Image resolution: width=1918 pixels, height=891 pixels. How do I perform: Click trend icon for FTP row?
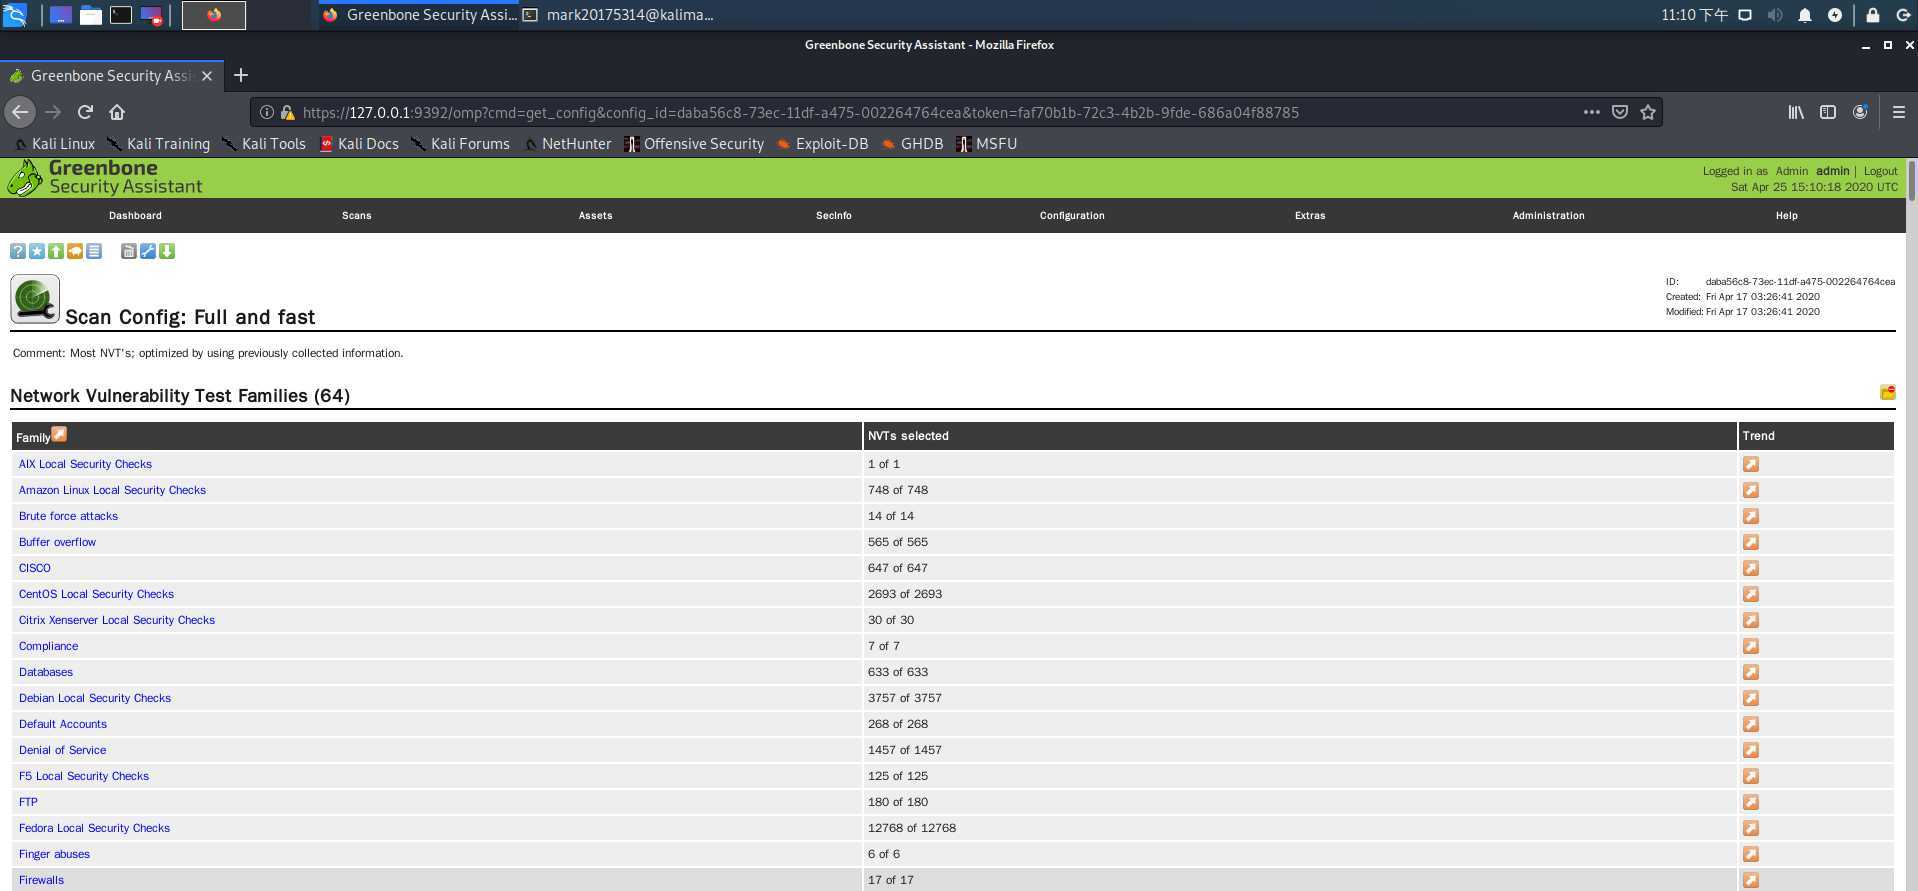coord(1750,802)
